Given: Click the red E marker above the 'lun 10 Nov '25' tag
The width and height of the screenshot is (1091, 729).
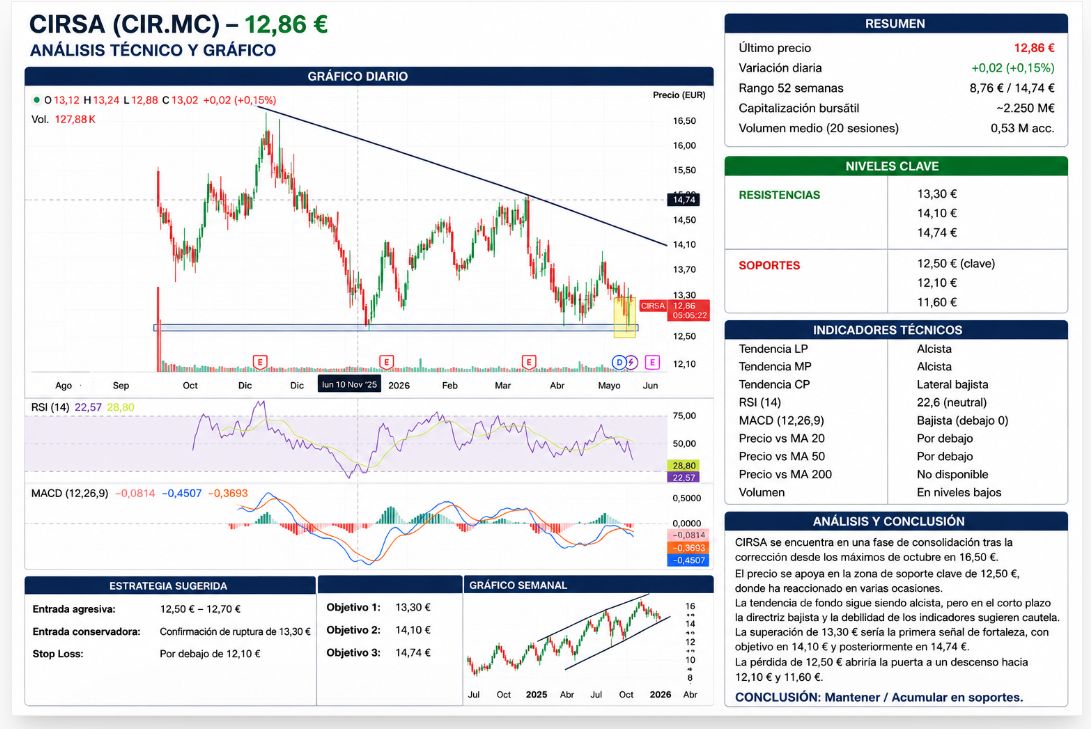Looking at the screenshot, I should click(x=386, y=362).
